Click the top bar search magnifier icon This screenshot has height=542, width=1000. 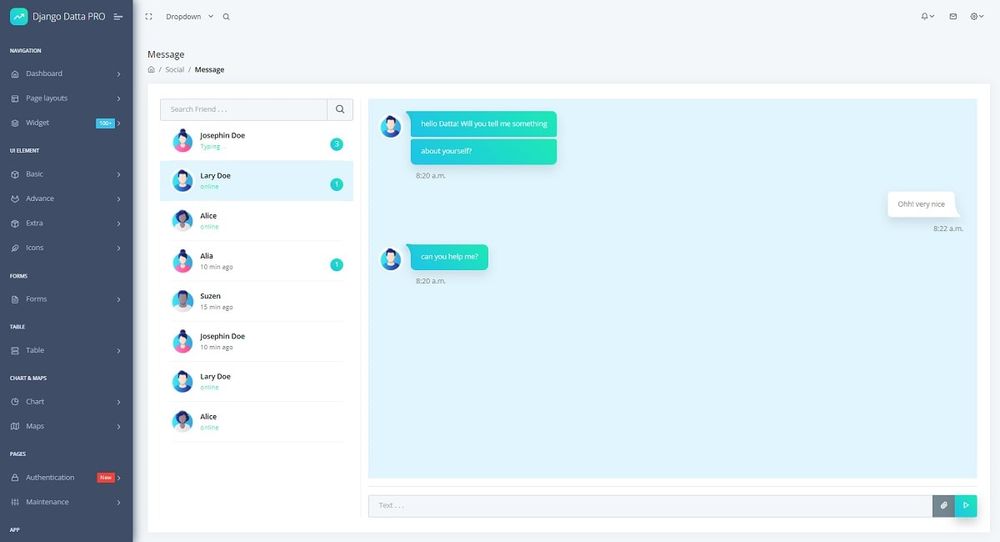pyautogui.click(x=226, y=17)
